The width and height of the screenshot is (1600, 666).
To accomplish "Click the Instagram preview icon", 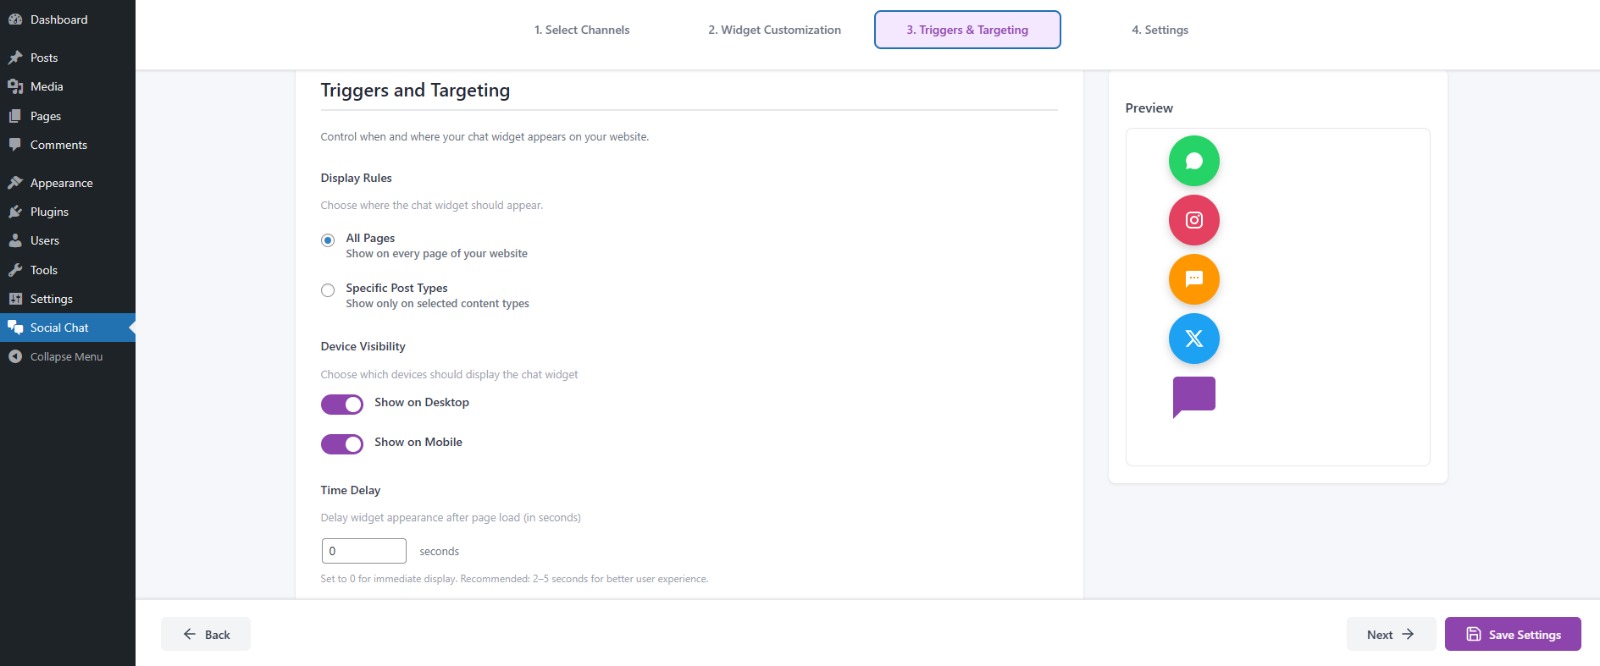I will [1194, 220].
